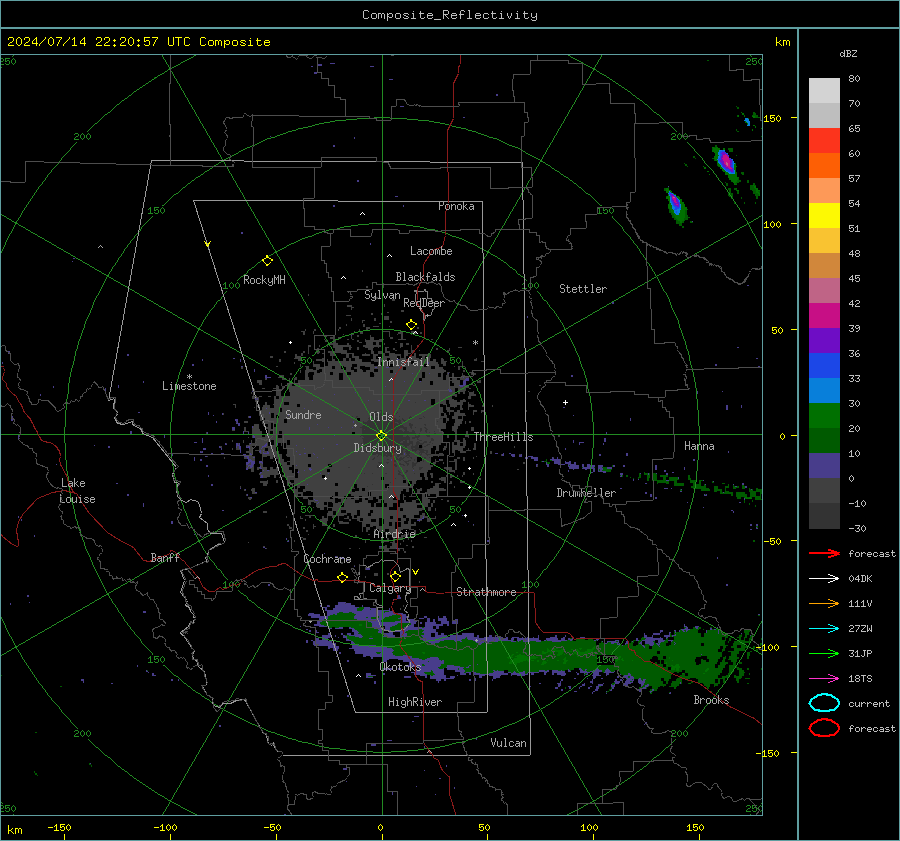Select the 39 dBZ magenta swatch
The width and height of the screenshot is (900, 841).
pyautogui.click(x=824, y=316)
